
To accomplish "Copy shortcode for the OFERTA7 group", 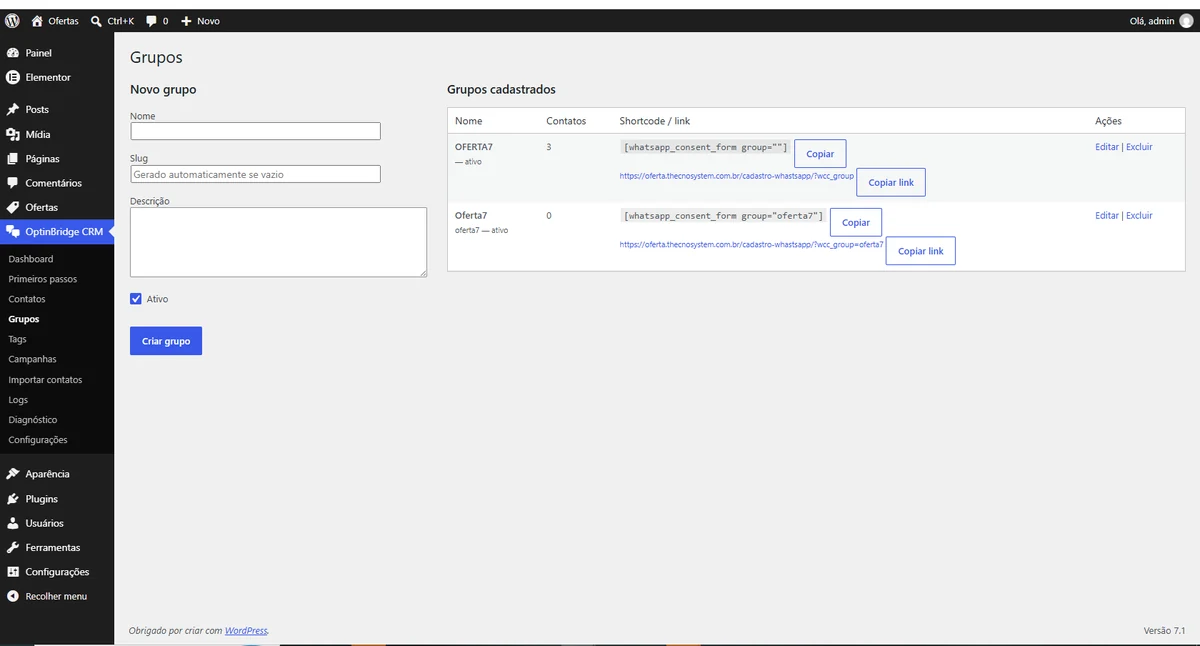I will (820, 154).
